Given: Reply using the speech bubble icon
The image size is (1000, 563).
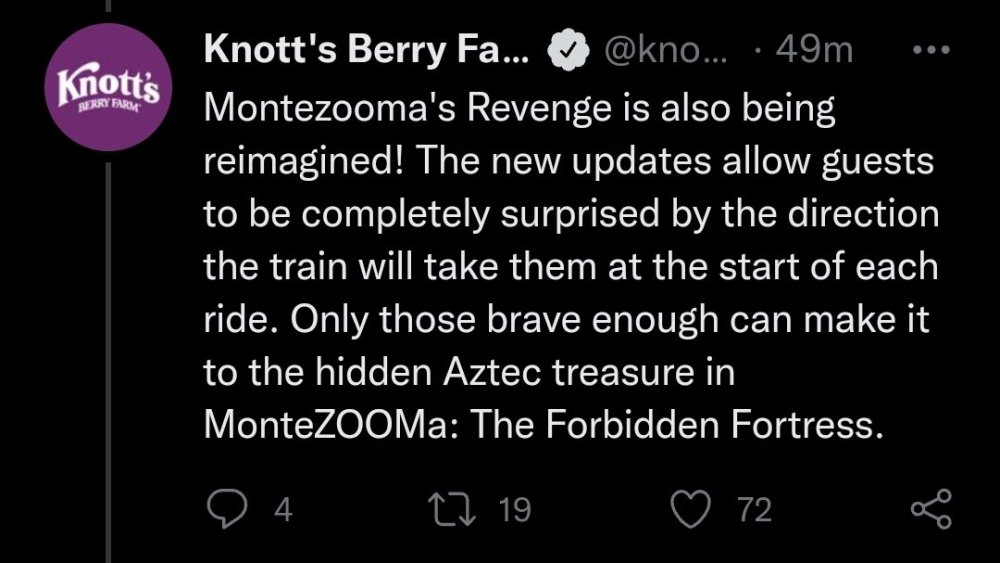Looking at the screenshot, I should [x=227, y=511].
